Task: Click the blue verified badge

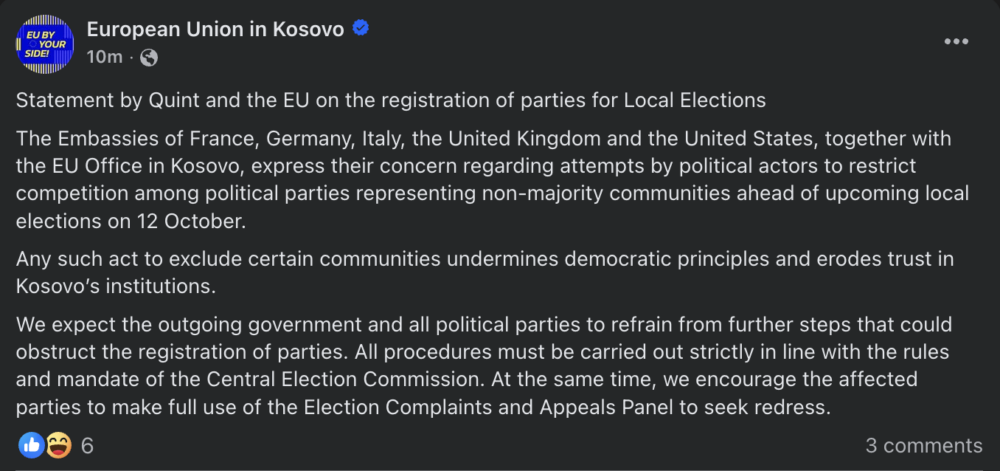Action: point(360,29)
